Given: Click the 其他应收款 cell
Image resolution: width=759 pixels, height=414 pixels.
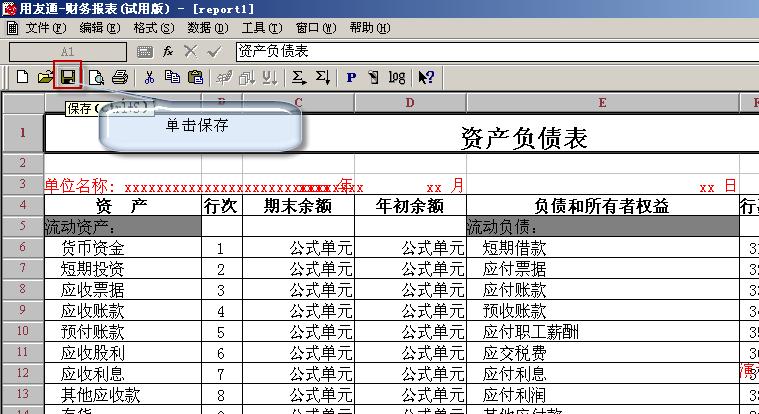Looking at the screenshot, I should tap(122, 395).
